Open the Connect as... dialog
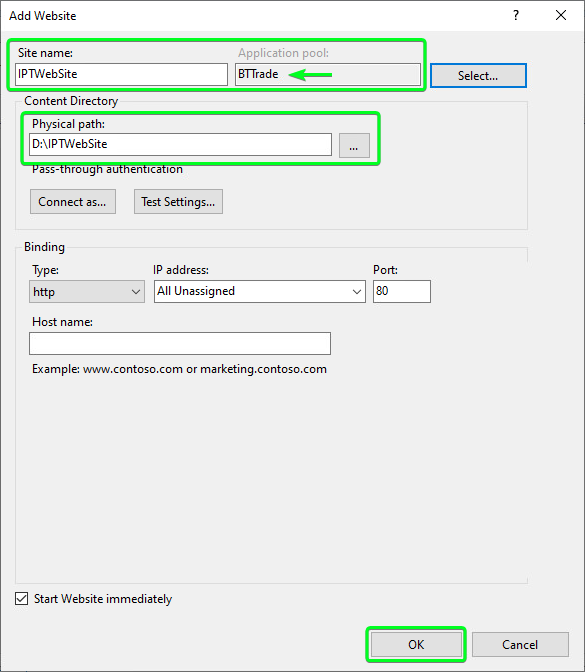The image size is (585, 672). tap(73, 201)
